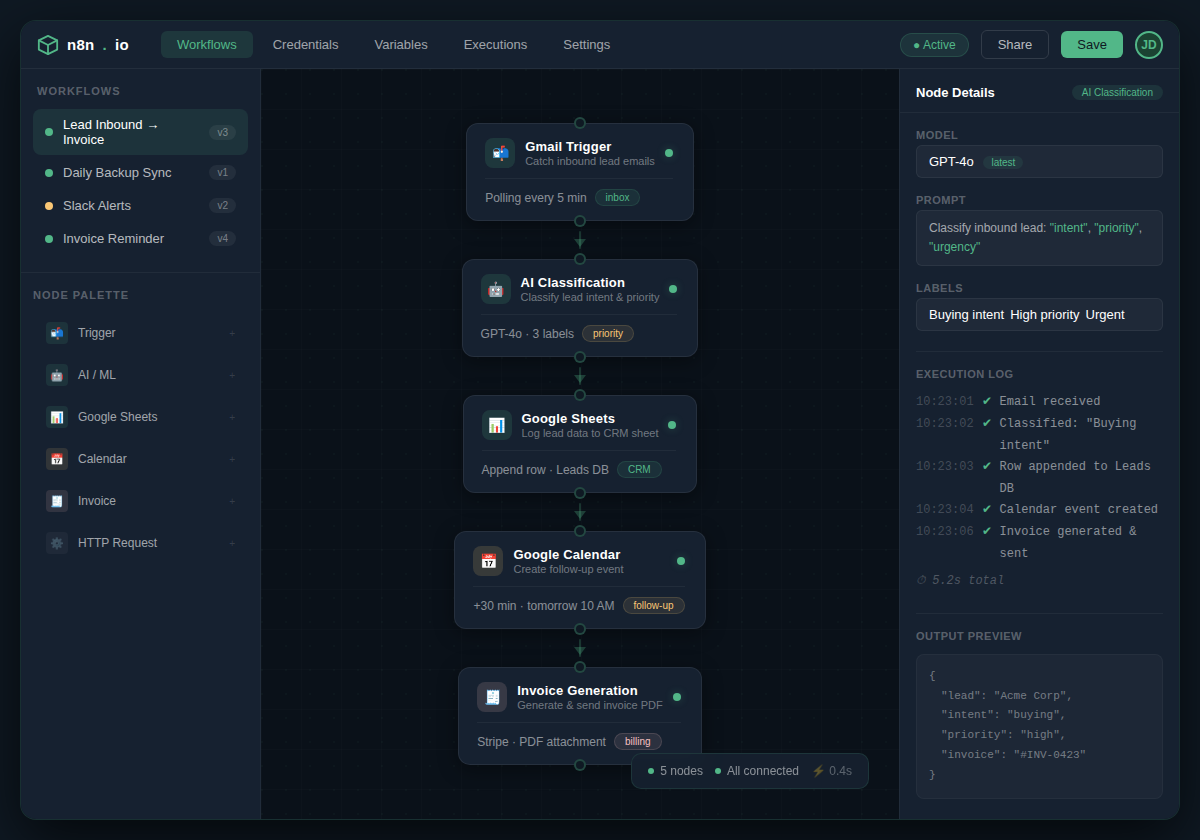Click into the Prompt text field

click(x=1039, y=238)
